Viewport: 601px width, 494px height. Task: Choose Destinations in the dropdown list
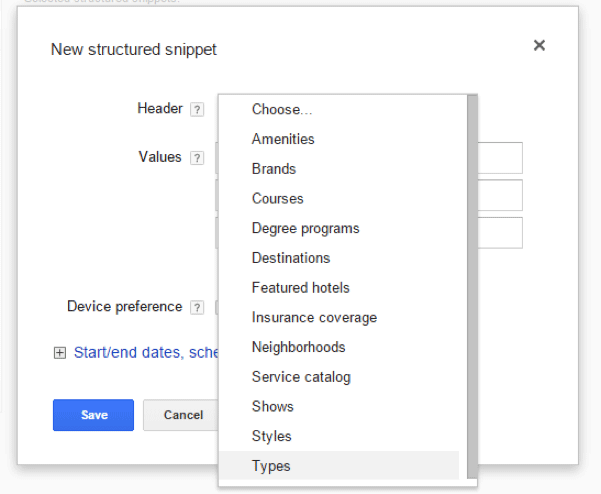290,258
